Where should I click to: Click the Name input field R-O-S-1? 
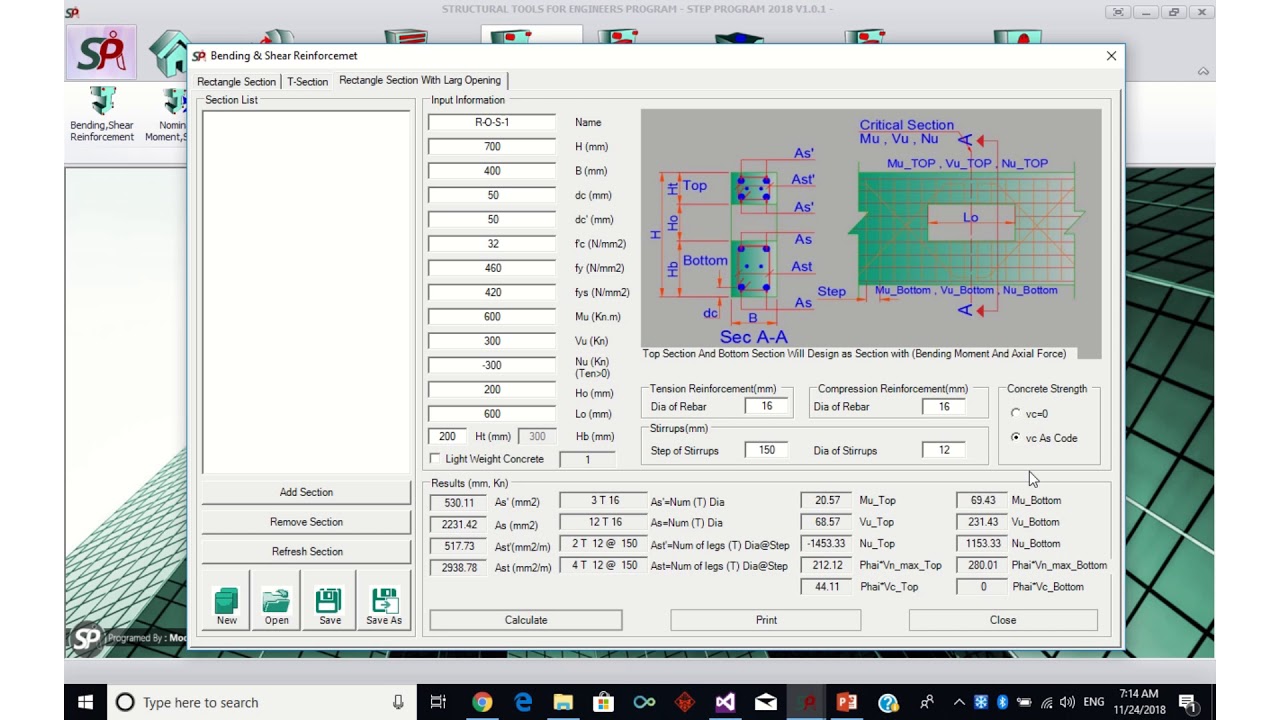492,122
